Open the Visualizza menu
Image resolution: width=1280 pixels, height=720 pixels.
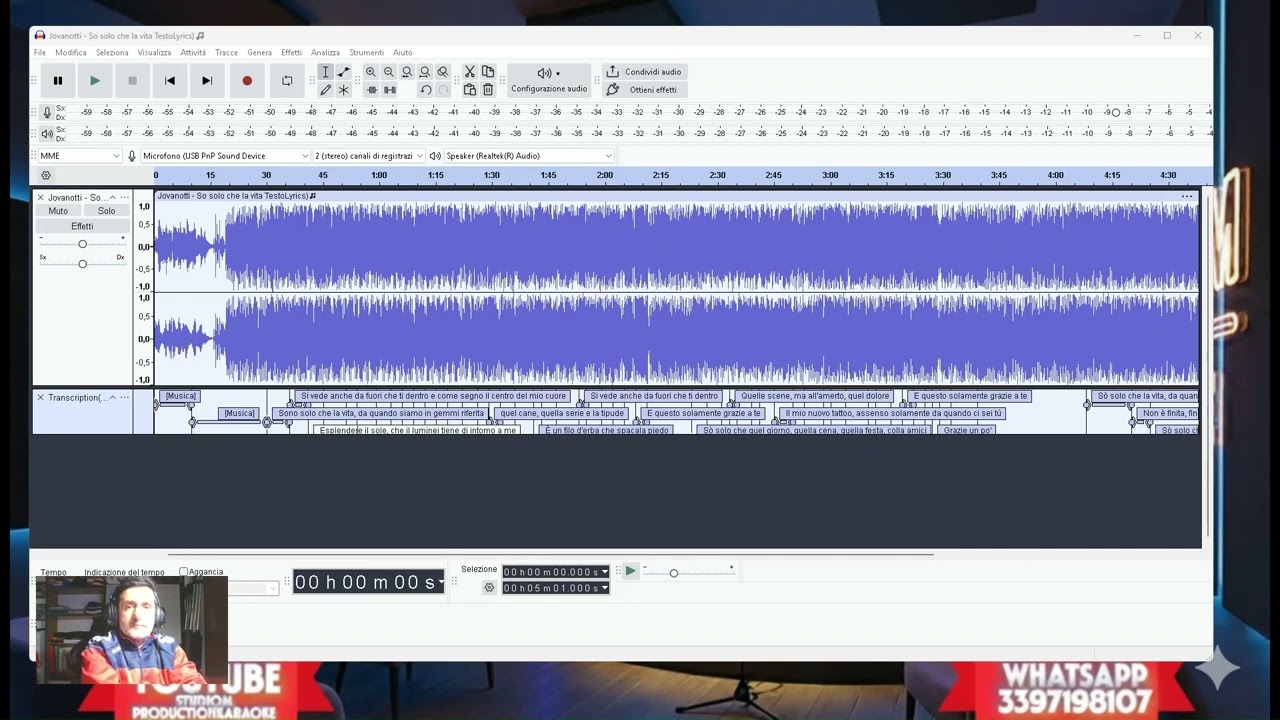[155, 53]
